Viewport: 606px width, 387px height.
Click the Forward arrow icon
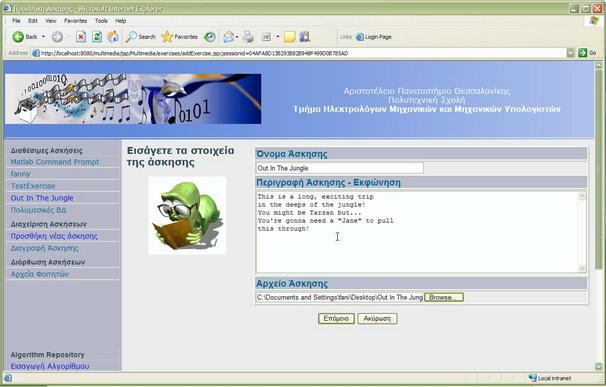57,37
